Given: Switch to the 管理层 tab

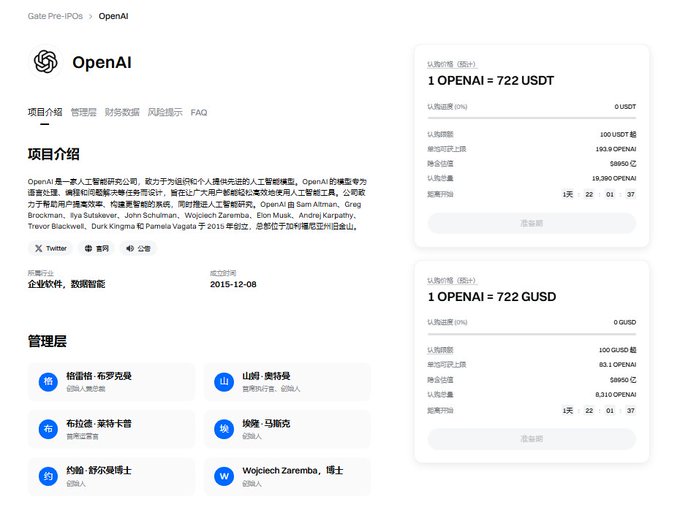Looking at the screenshot, I should pyautogui.click(x=84, y=112).
